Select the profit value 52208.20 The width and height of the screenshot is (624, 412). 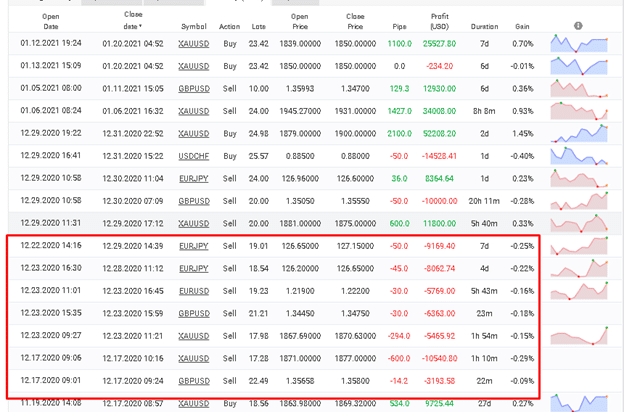click(439, 134)
